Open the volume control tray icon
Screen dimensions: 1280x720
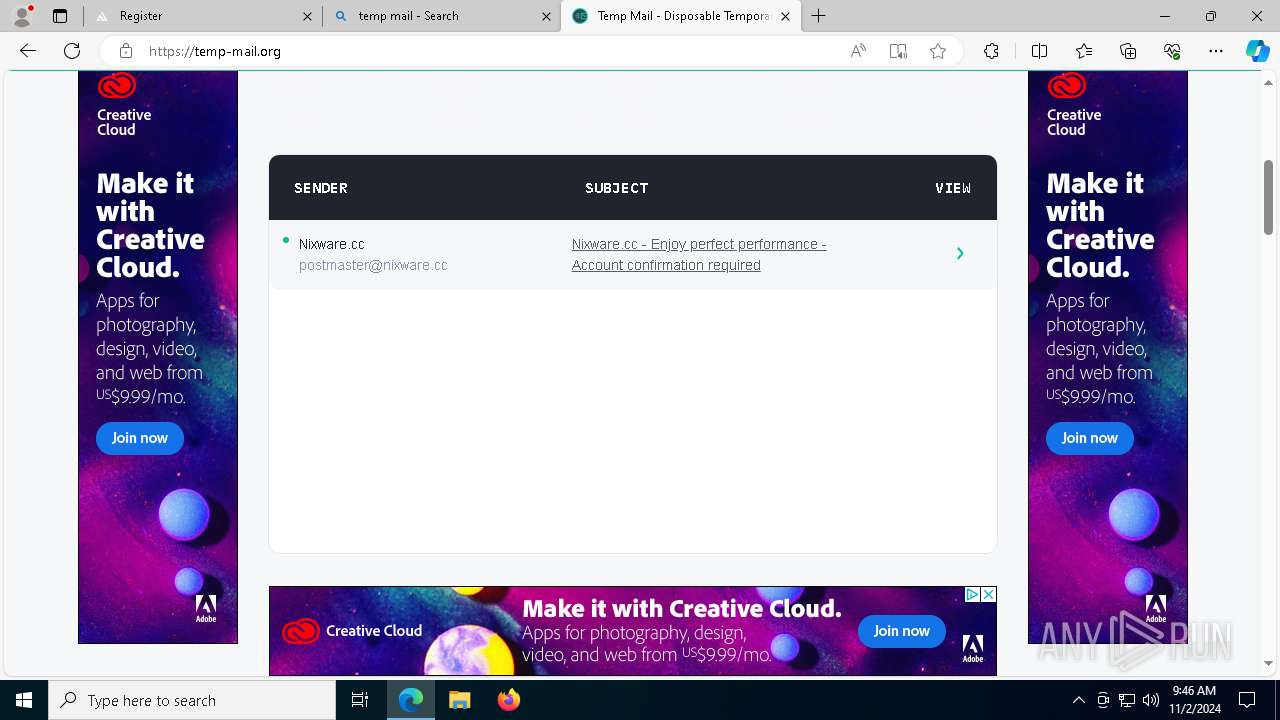coord(1151,700)
